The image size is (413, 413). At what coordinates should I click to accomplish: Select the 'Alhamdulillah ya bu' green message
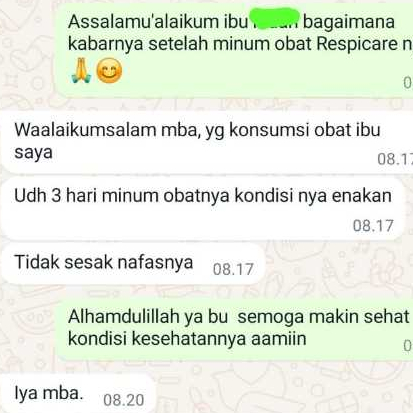click(235, 328)
